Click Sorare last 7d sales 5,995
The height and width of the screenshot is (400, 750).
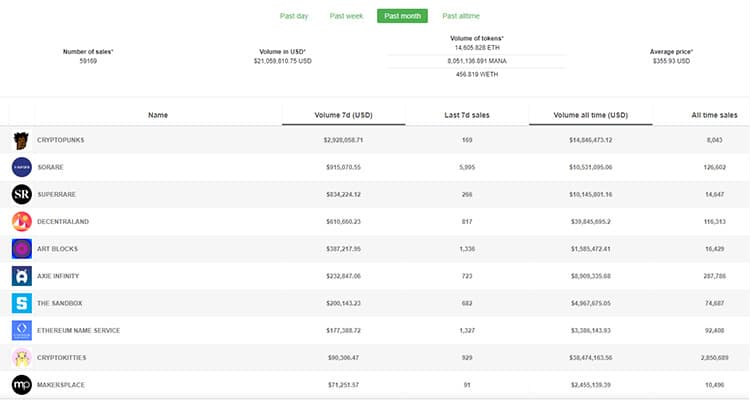click(467, 167)
